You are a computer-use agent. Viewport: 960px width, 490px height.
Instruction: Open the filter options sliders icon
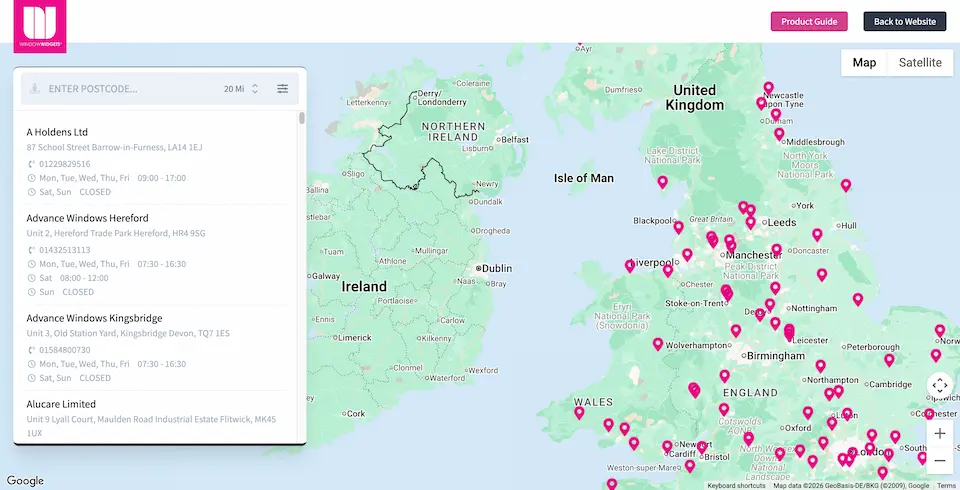(282, 89)
